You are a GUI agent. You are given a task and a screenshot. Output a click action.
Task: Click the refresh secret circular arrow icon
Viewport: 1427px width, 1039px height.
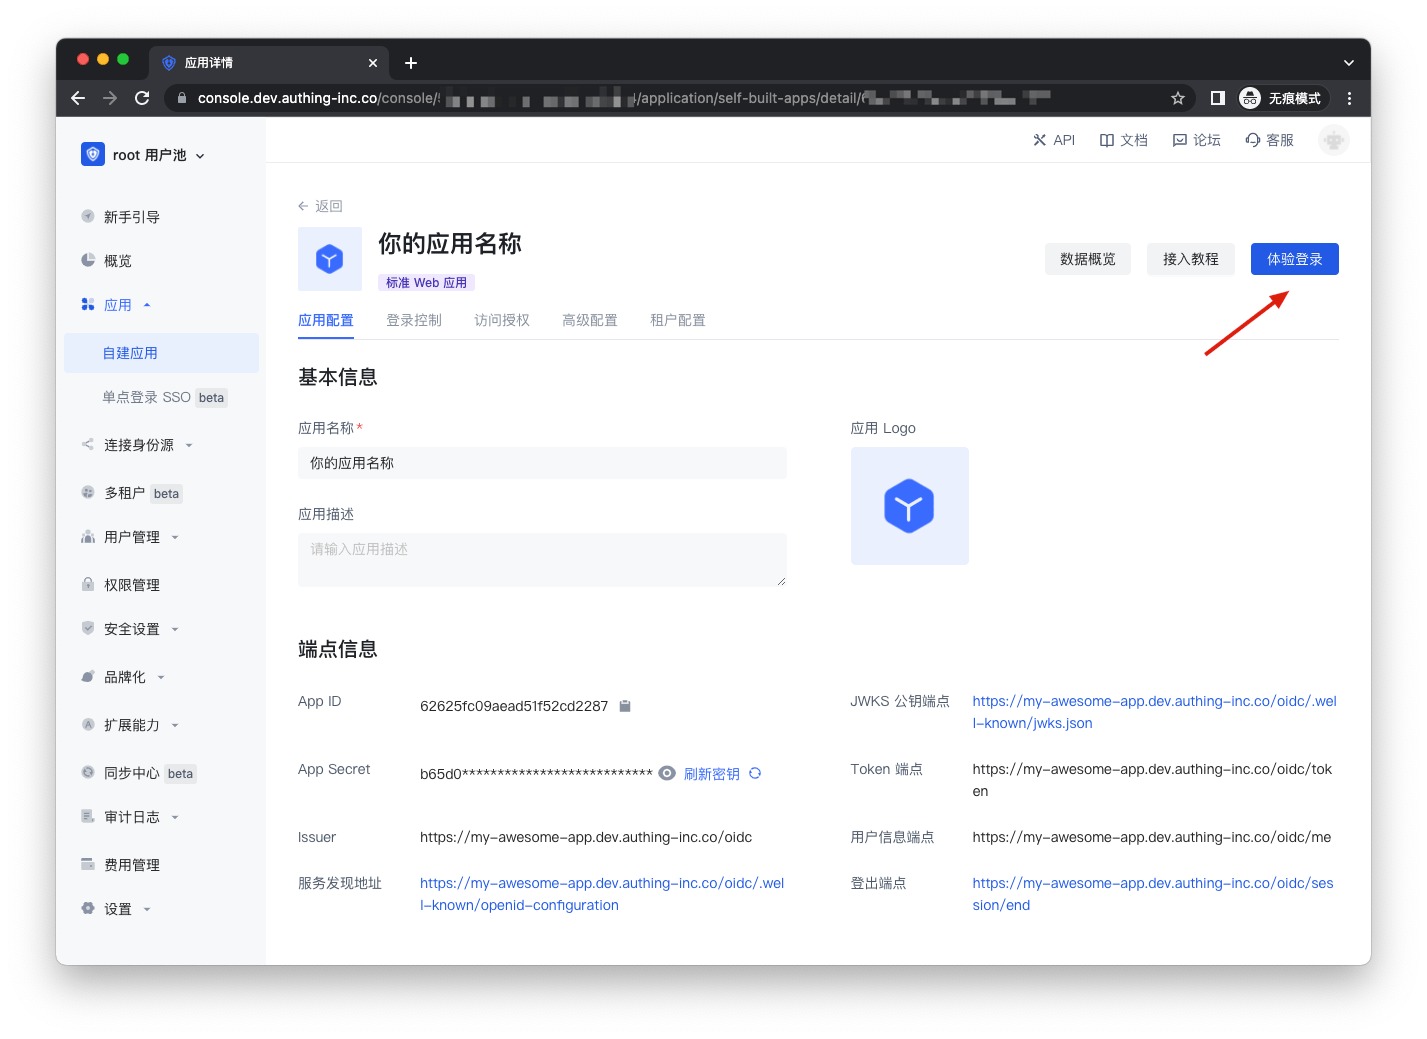click(755, 773)
